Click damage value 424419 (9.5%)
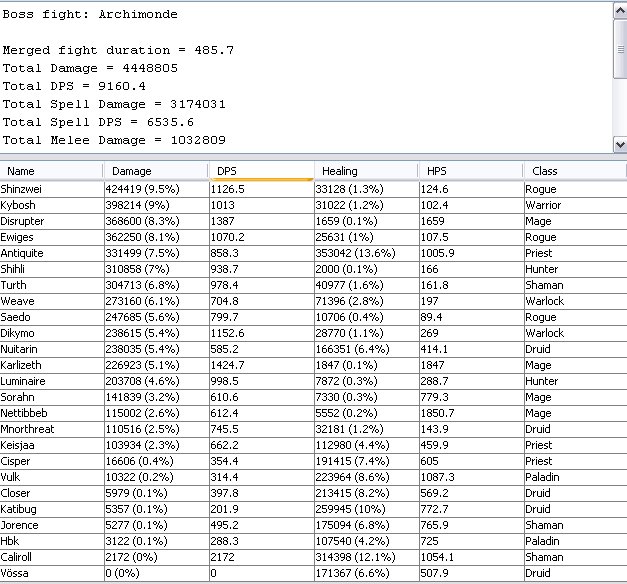 143,189
